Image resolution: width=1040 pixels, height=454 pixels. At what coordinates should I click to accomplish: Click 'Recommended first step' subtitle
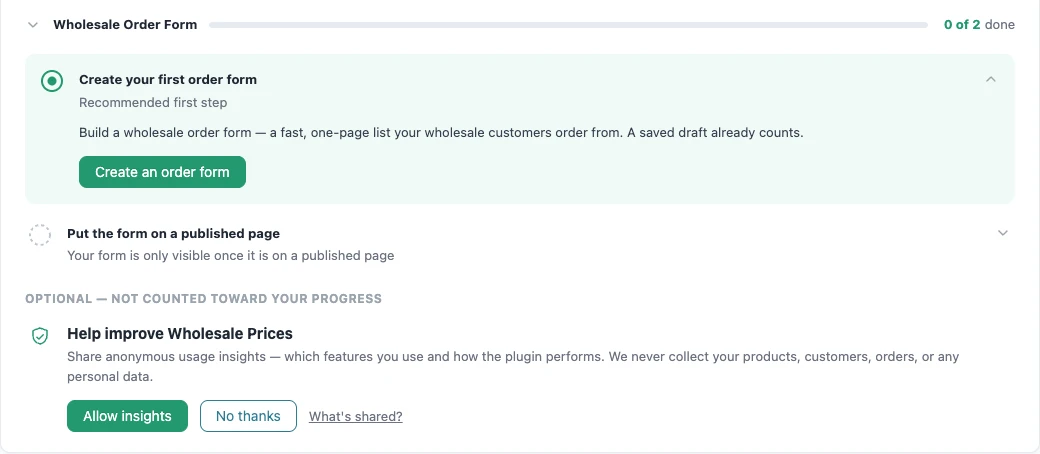coord(153,103)
